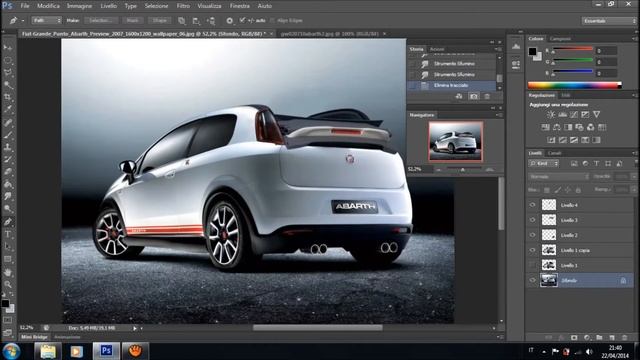Hide the Livello 2 layer
This screenshot has width=640, height=360.
(532, 235)
